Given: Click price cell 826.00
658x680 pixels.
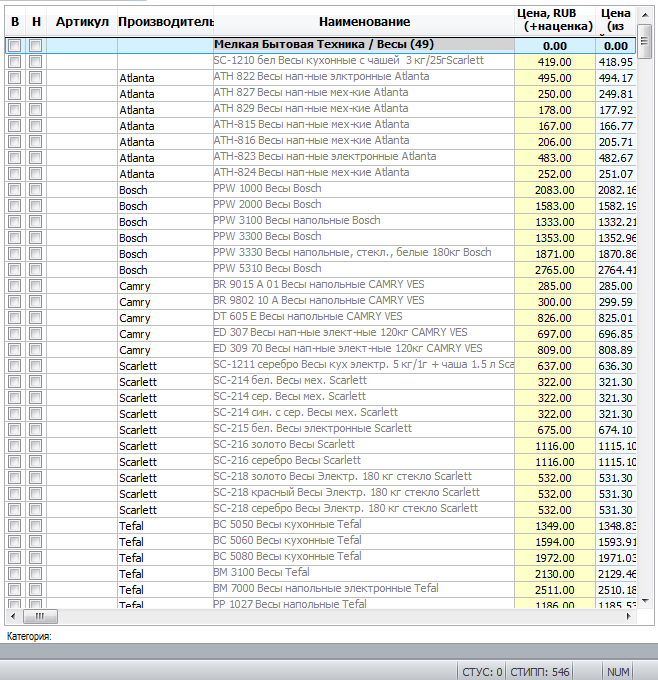Looking at the screenshot, I should point(555,318).
